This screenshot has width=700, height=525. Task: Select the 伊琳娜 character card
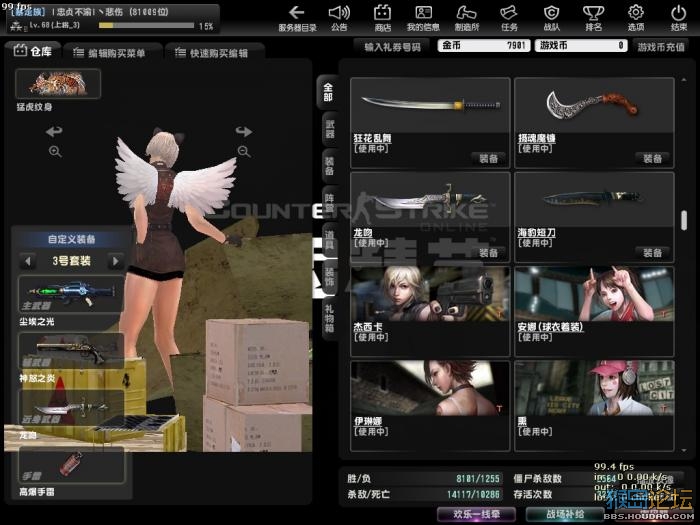[430, 405]
